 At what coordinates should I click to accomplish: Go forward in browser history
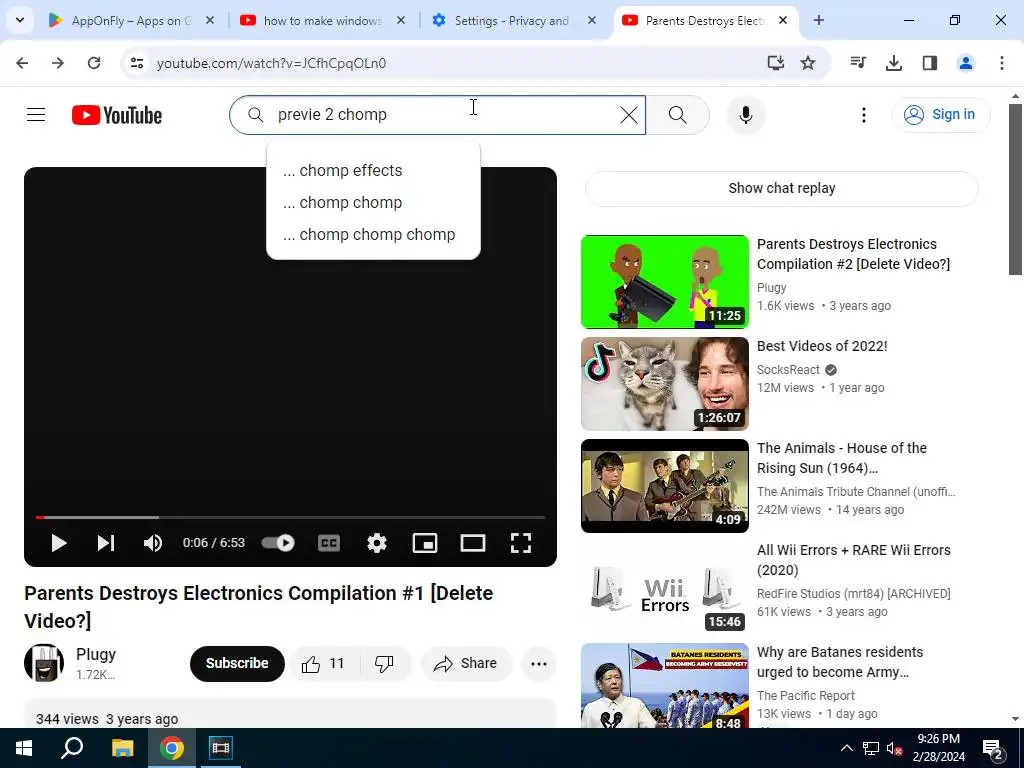tap(58, 63)
